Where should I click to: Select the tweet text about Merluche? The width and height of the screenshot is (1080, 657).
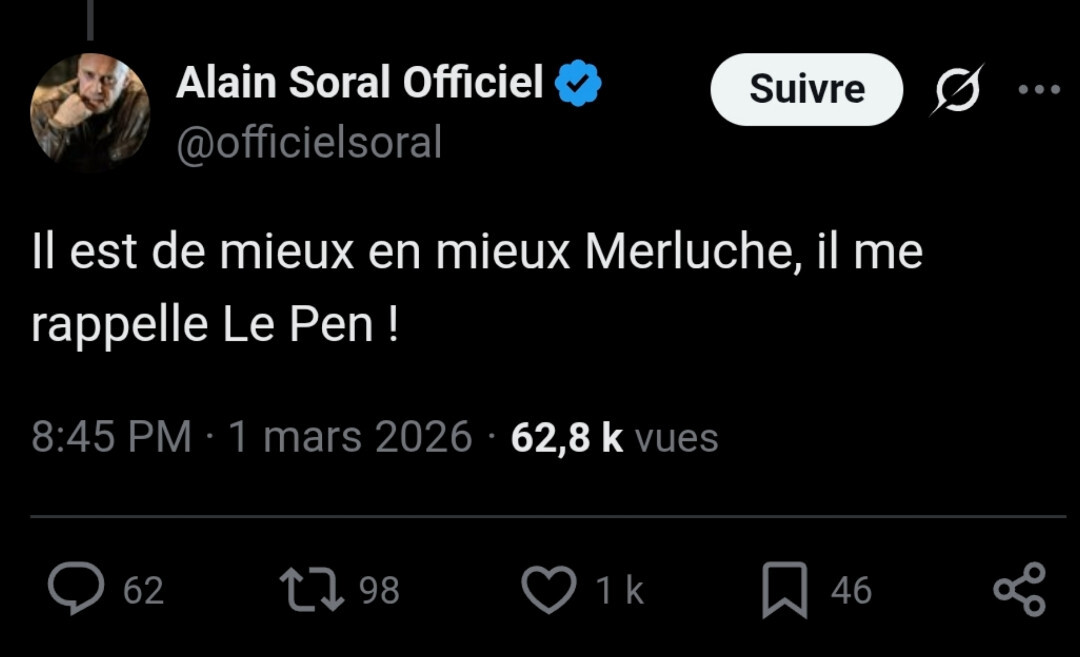pyautogui.click(x=476, y=289)
